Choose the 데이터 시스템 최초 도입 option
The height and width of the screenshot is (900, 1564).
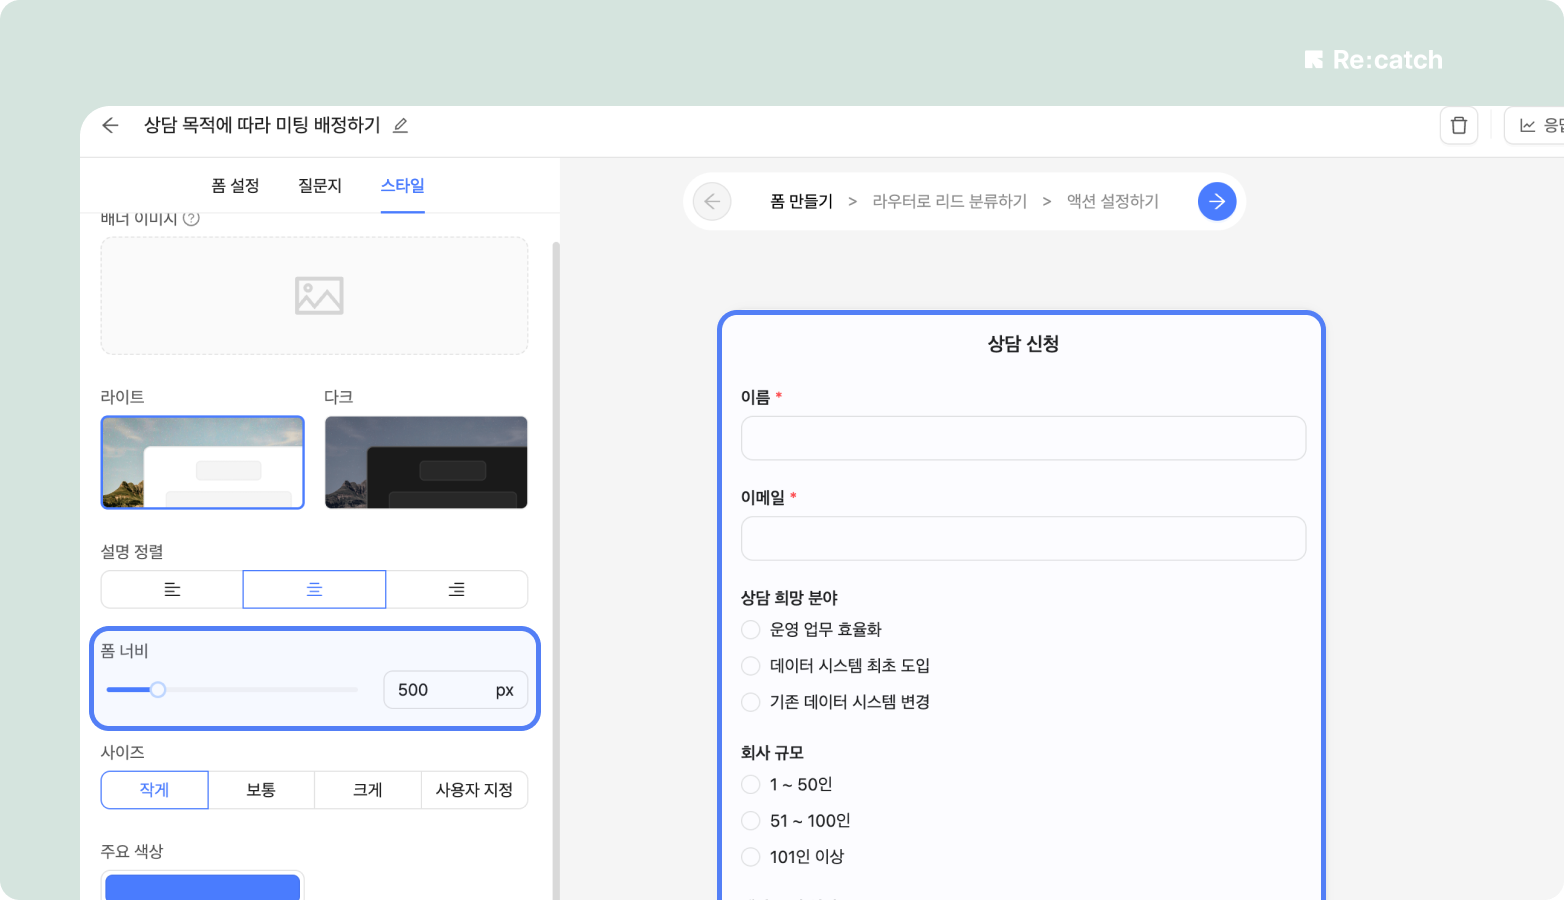click(x=751, y=666)
